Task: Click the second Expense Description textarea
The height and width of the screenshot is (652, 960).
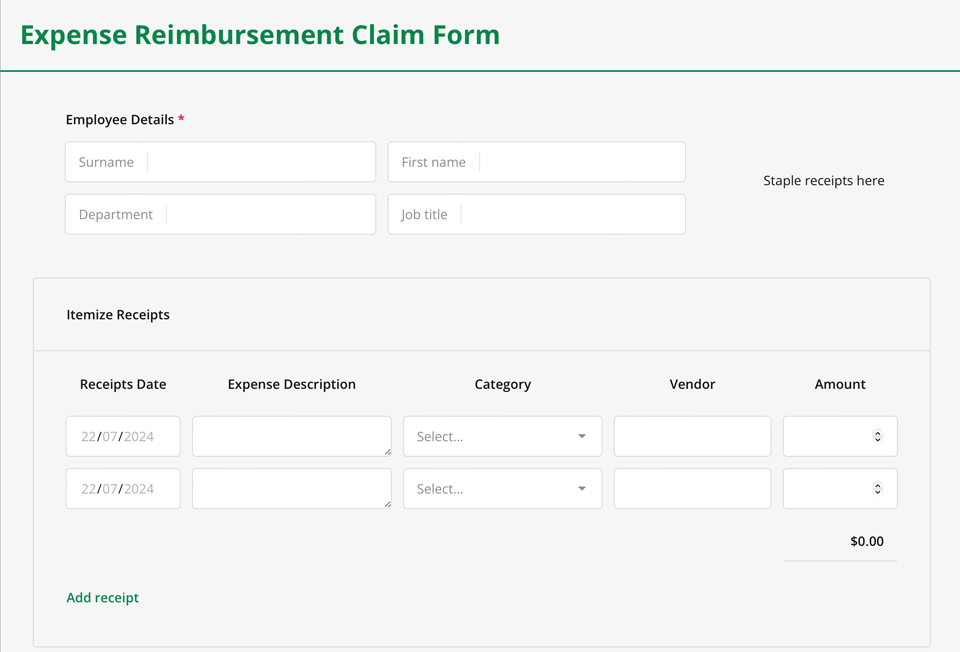Action: (290, 488)
